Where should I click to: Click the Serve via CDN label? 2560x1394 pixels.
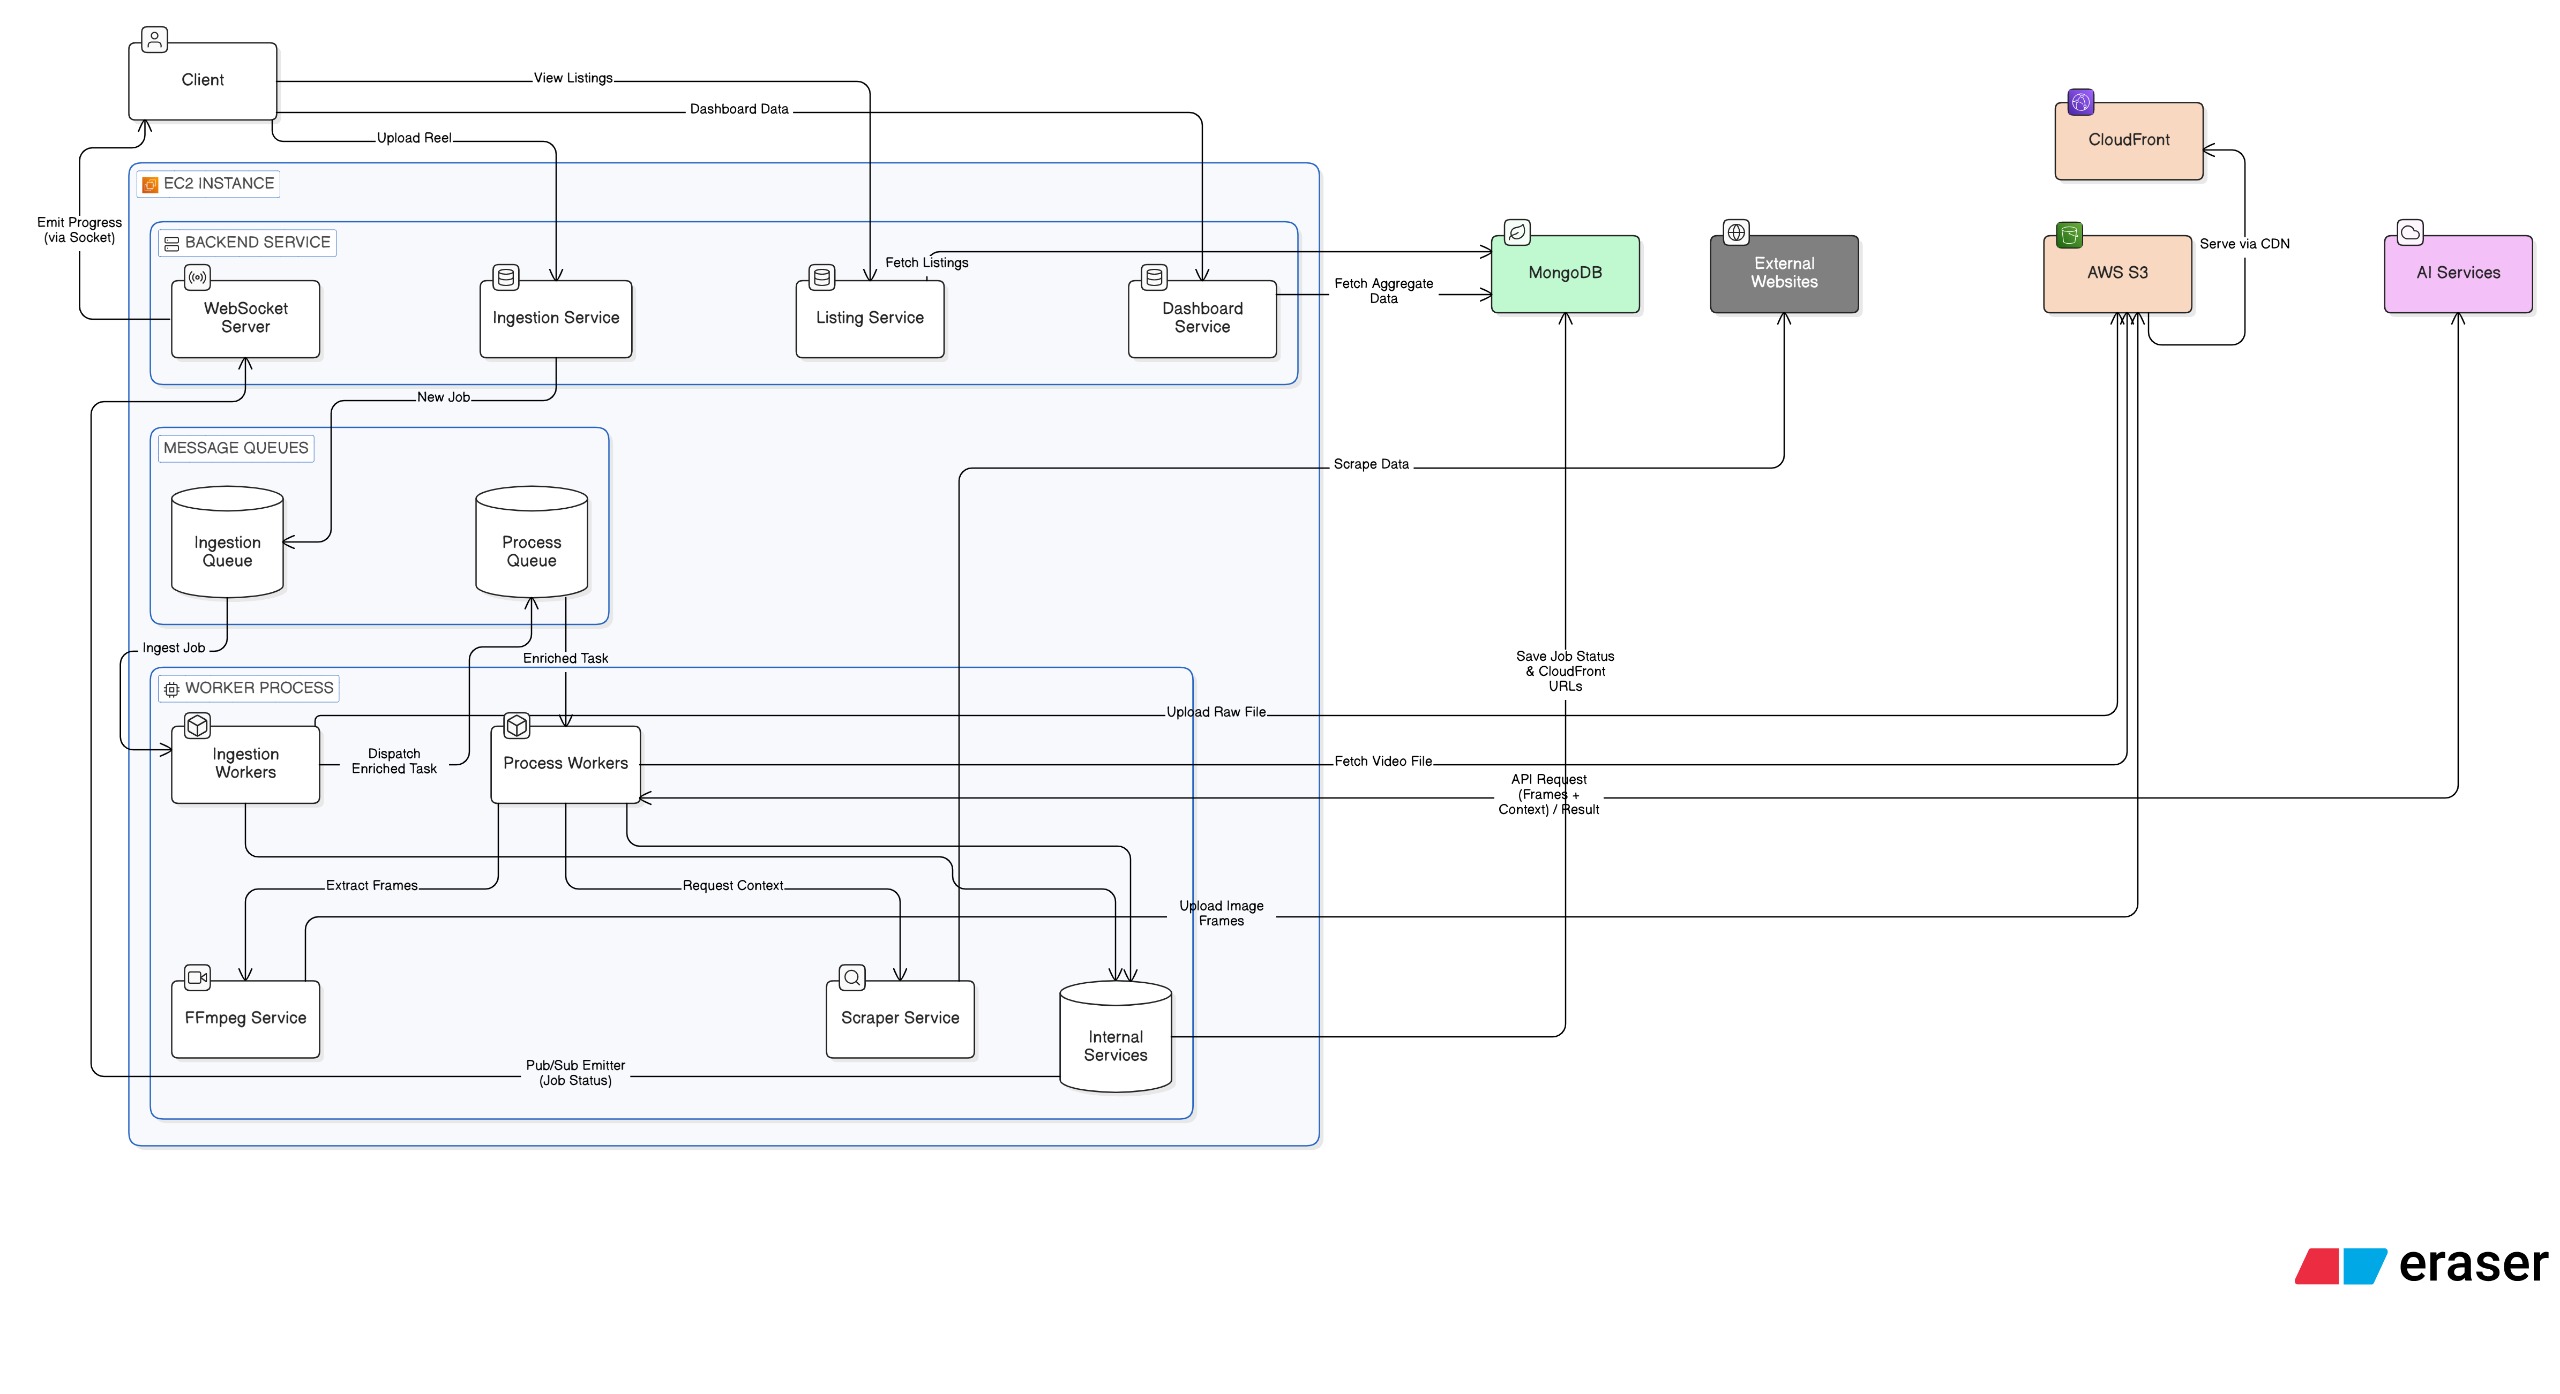[2245, 245]
